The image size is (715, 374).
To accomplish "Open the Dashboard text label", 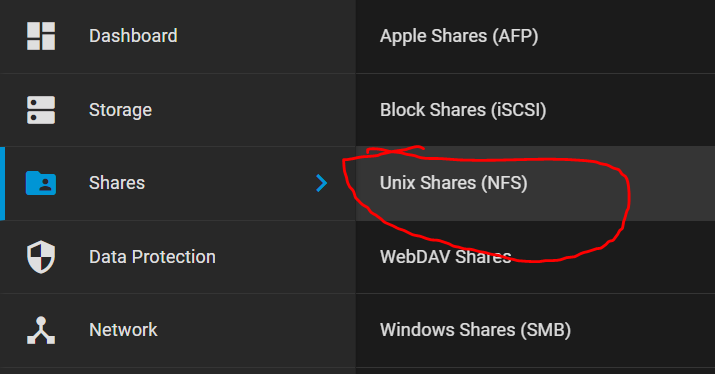I will click(133, 36).
